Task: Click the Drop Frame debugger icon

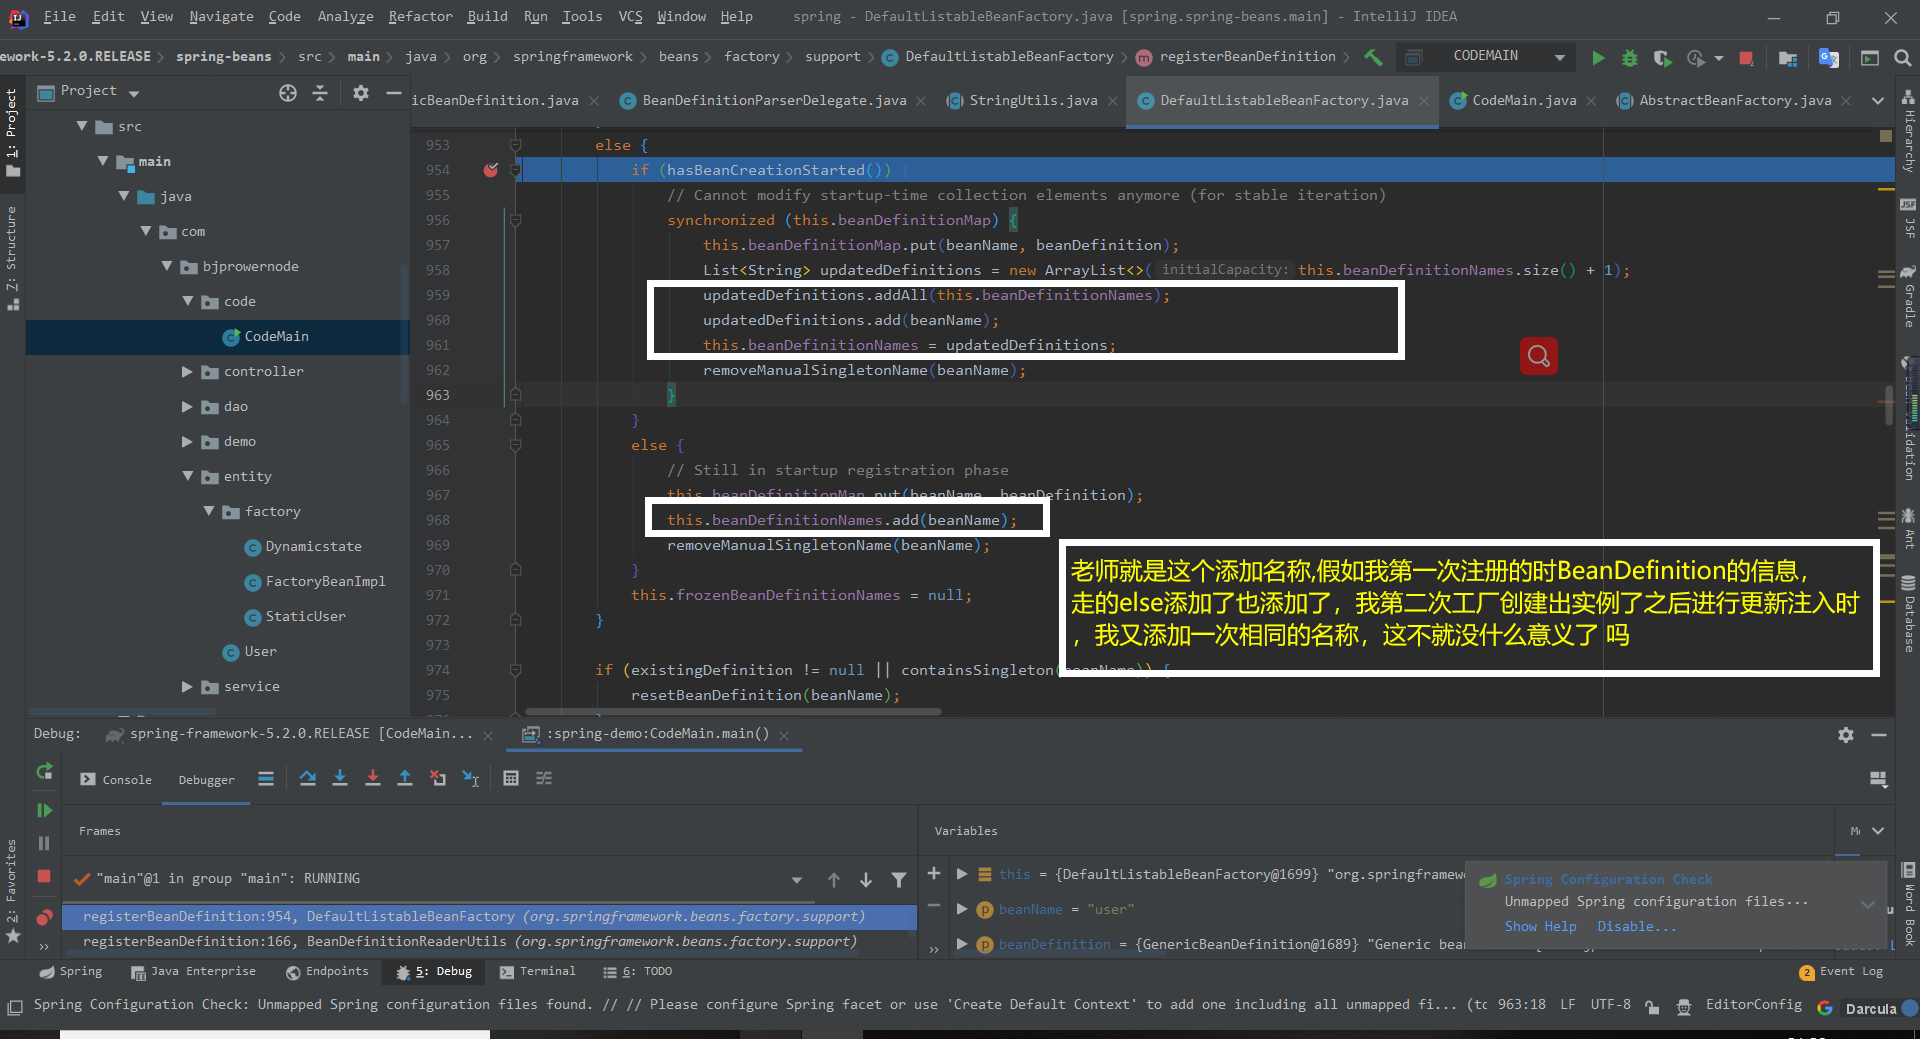Action: (438, 778)
